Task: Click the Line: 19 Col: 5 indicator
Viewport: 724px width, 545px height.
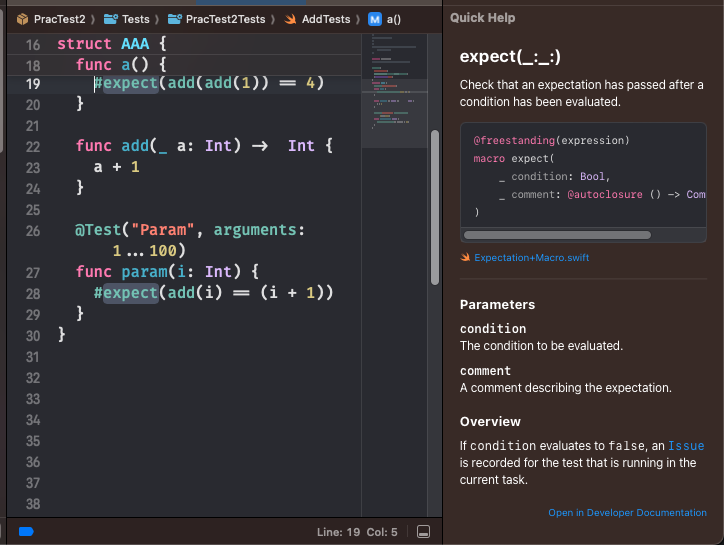Action: (357, 532)
